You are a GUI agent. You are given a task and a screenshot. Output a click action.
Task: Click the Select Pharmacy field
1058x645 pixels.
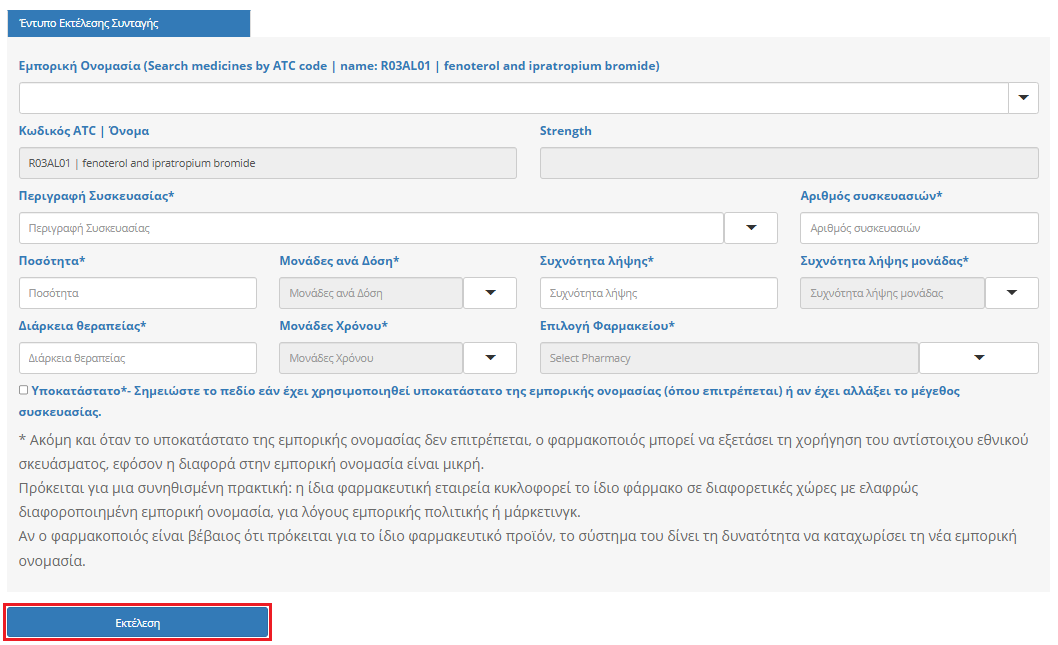(x=729, y=358)
